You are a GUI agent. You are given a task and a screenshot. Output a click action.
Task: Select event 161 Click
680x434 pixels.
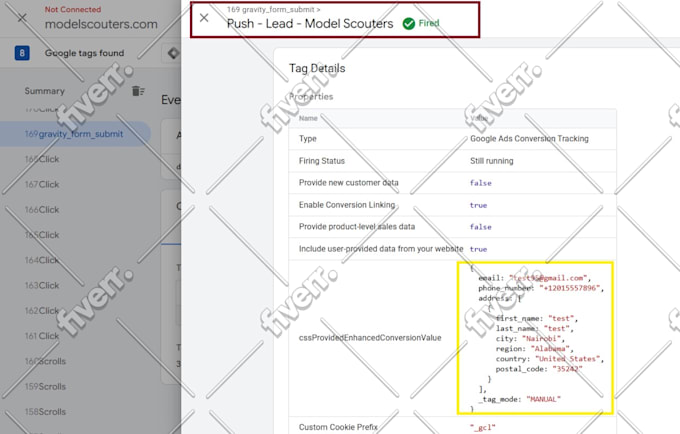tap(42, 336)
